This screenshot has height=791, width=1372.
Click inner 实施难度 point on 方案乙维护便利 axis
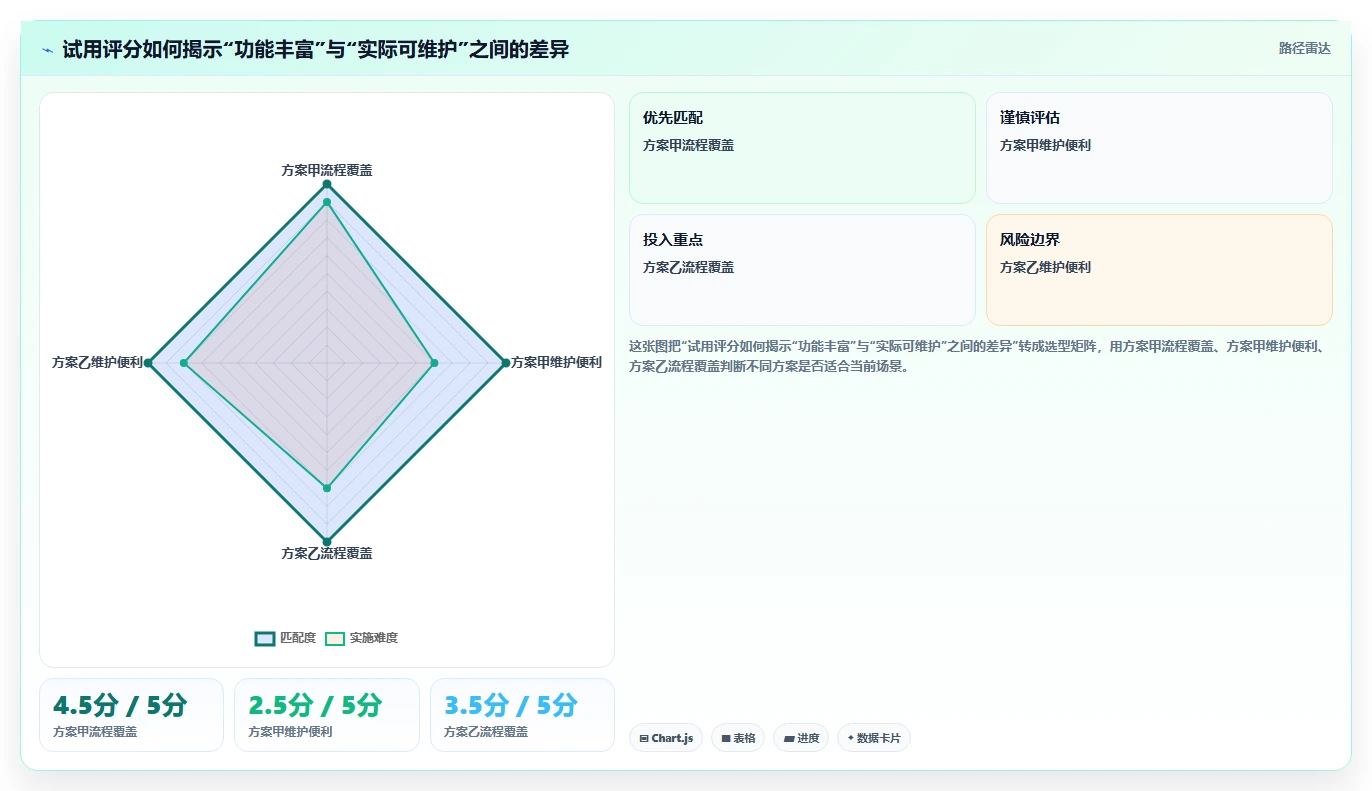tap(184, 363)
